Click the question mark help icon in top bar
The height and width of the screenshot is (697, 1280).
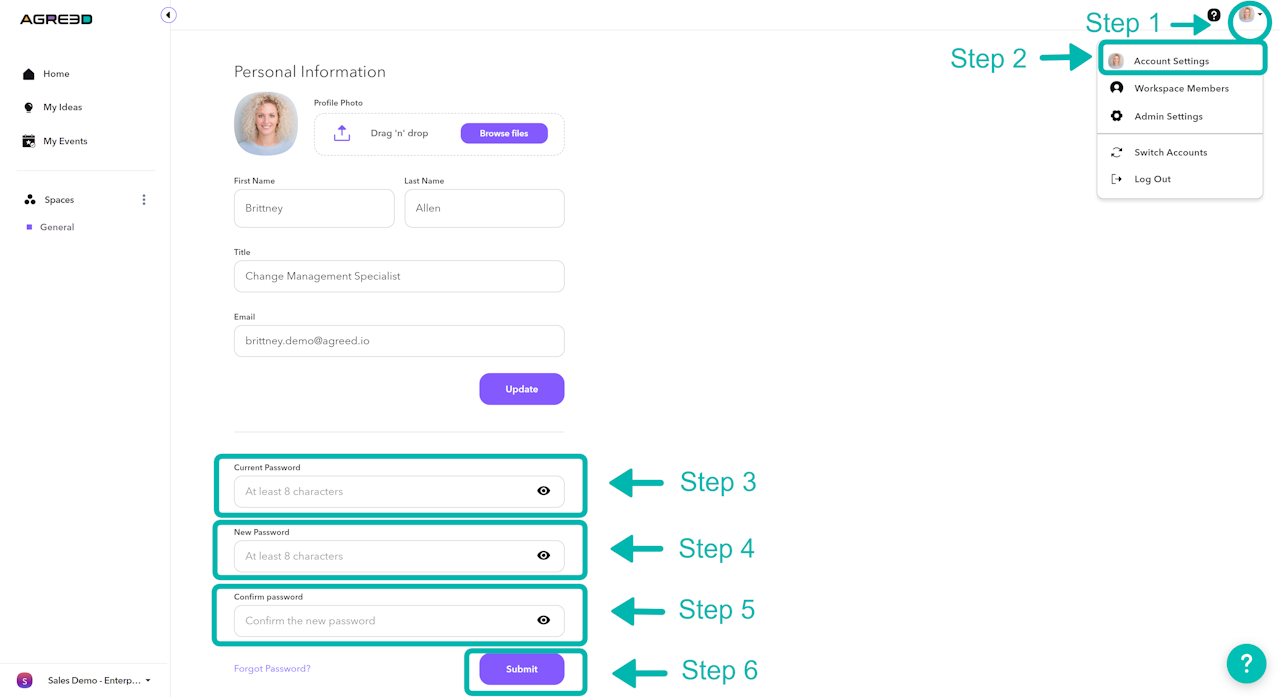[x=1214, y=15]
